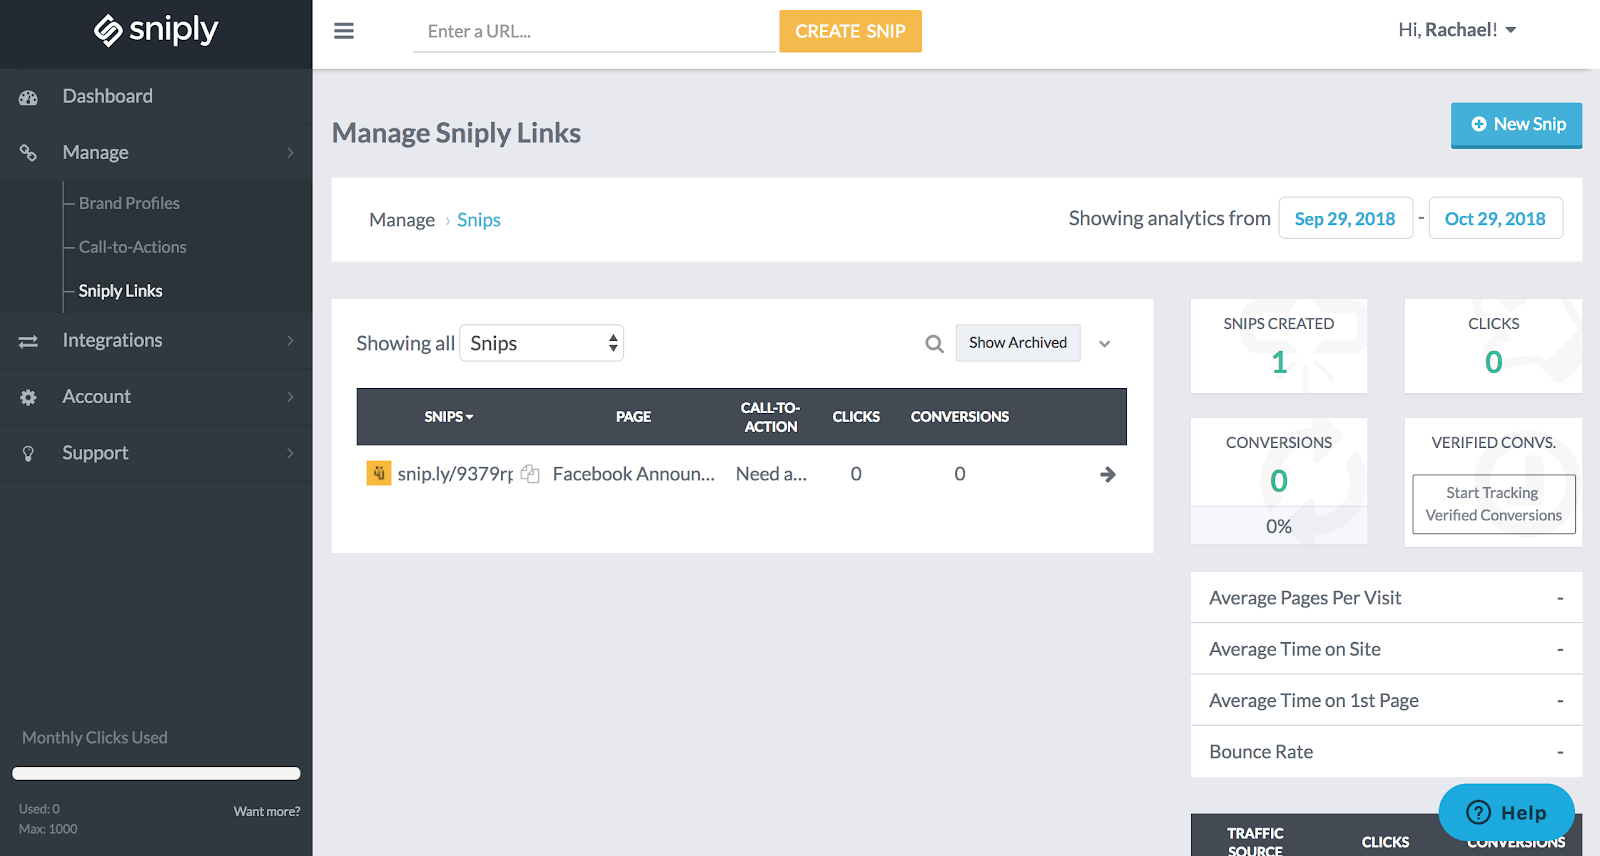Image resolution: width=1600 pixels, height=856 pixels.
Task: Expand options beside Show Archived
Action: click(x=1104, y=344)
